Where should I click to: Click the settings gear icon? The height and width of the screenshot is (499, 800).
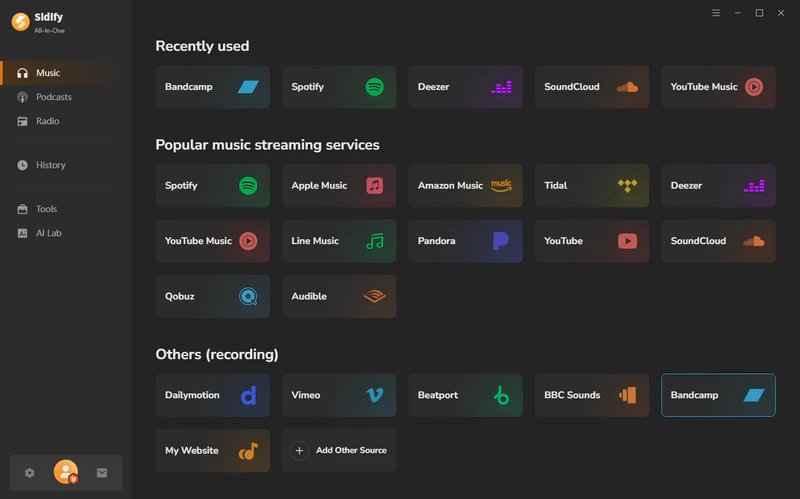30,472
